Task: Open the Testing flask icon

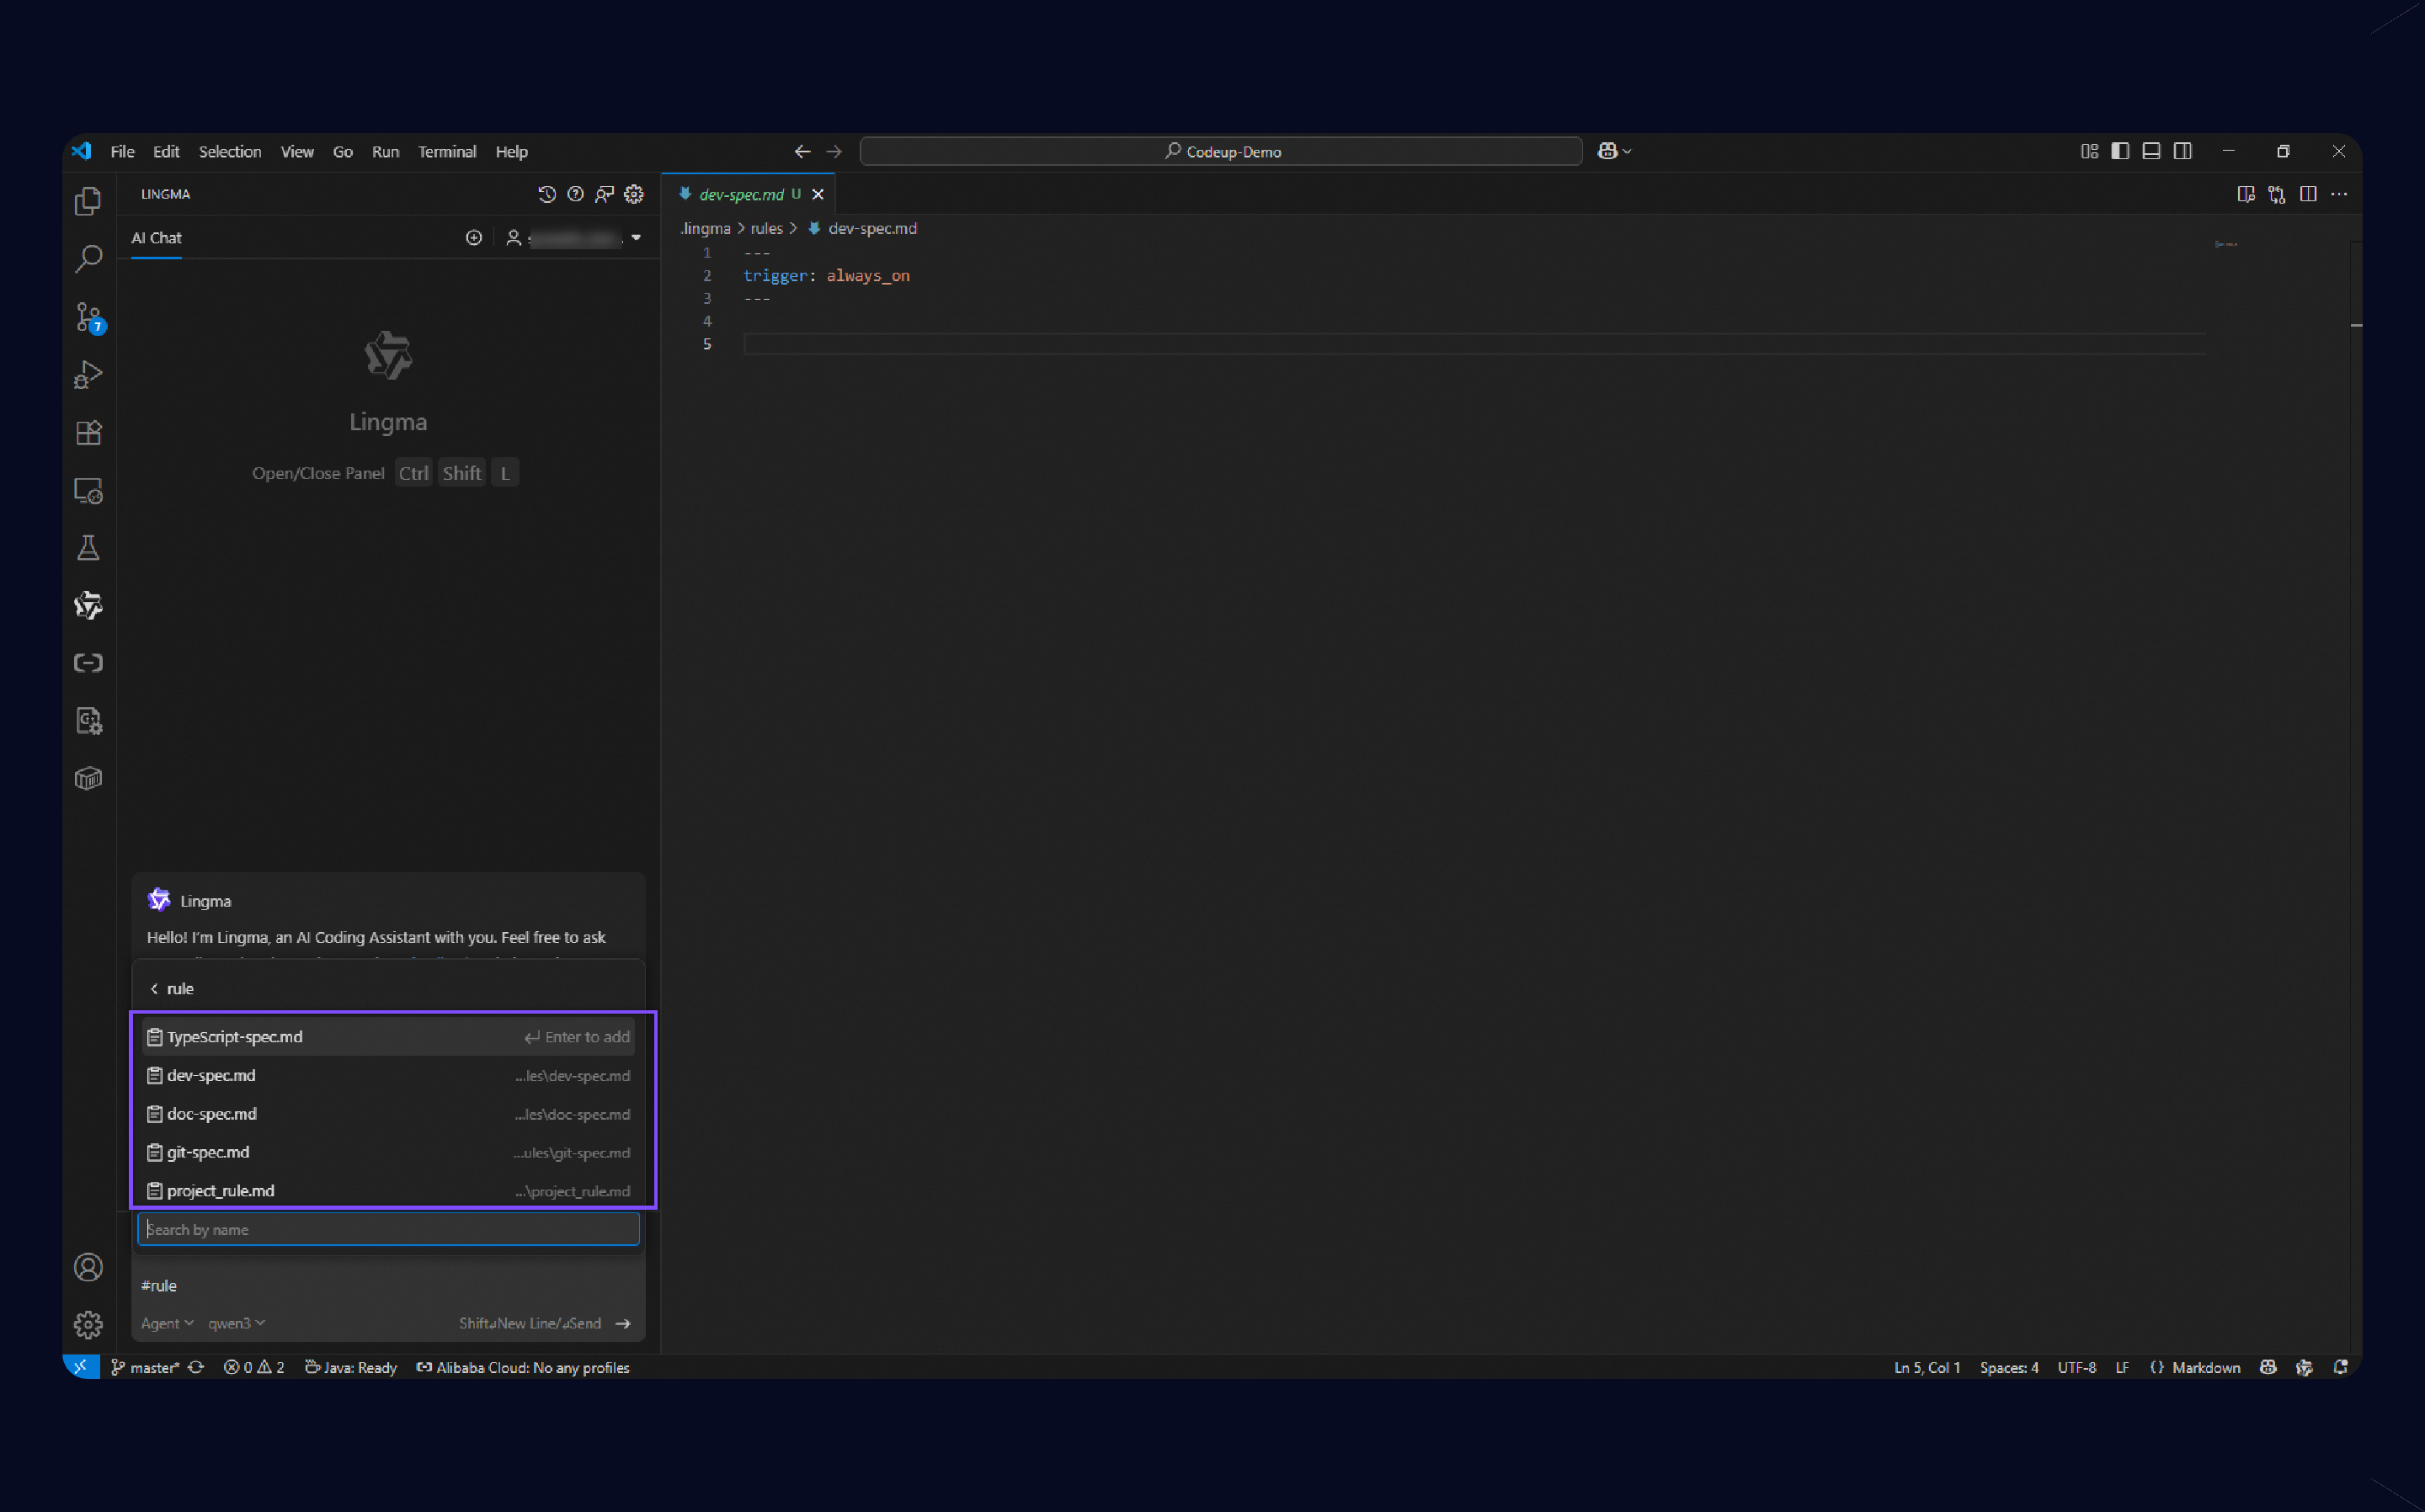Action: click(x=88, y=548)
